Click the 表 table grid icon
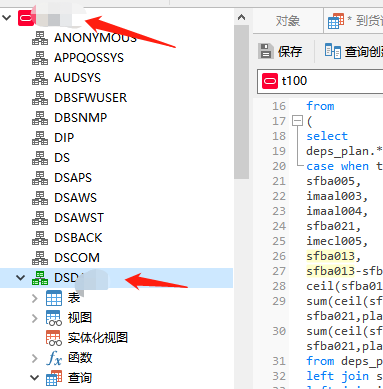 pyautogui.click(x=54, y=298)
